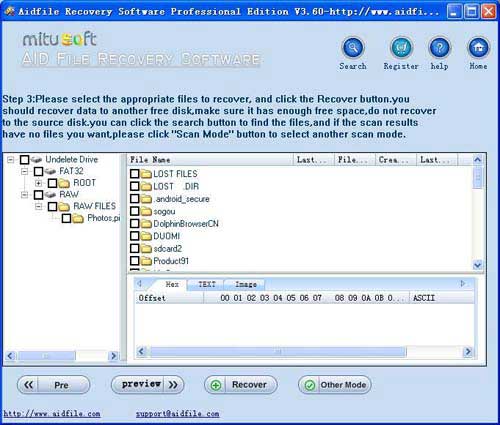500x425 pixels.
Task: Click the Offset column header in hex view
Action: (169, 298)
